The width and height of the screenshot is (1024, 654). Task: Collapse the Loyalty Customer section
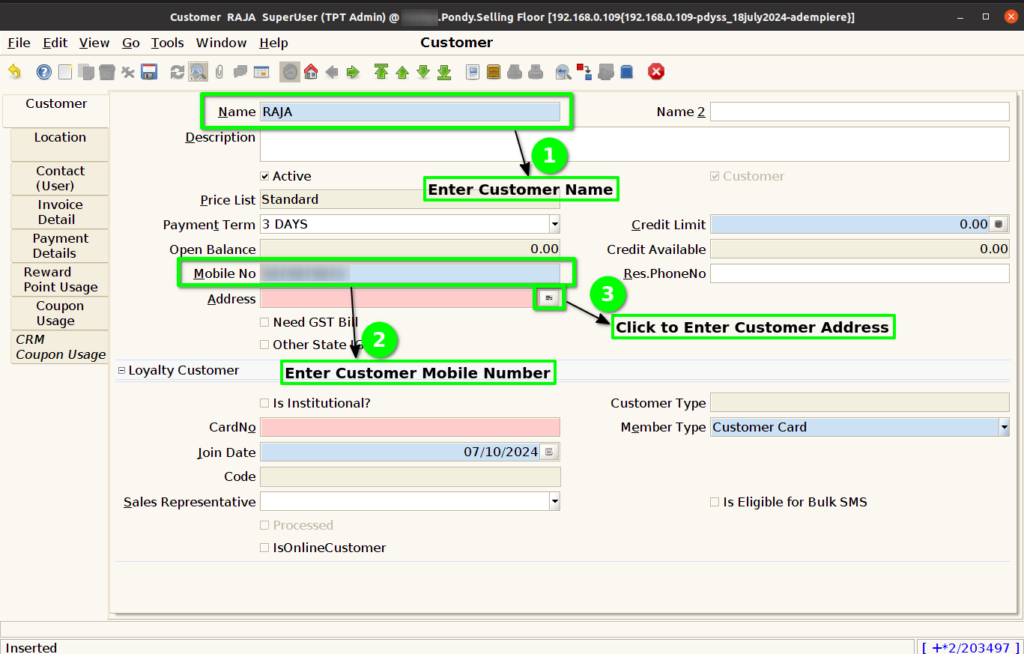pos(121,370)
